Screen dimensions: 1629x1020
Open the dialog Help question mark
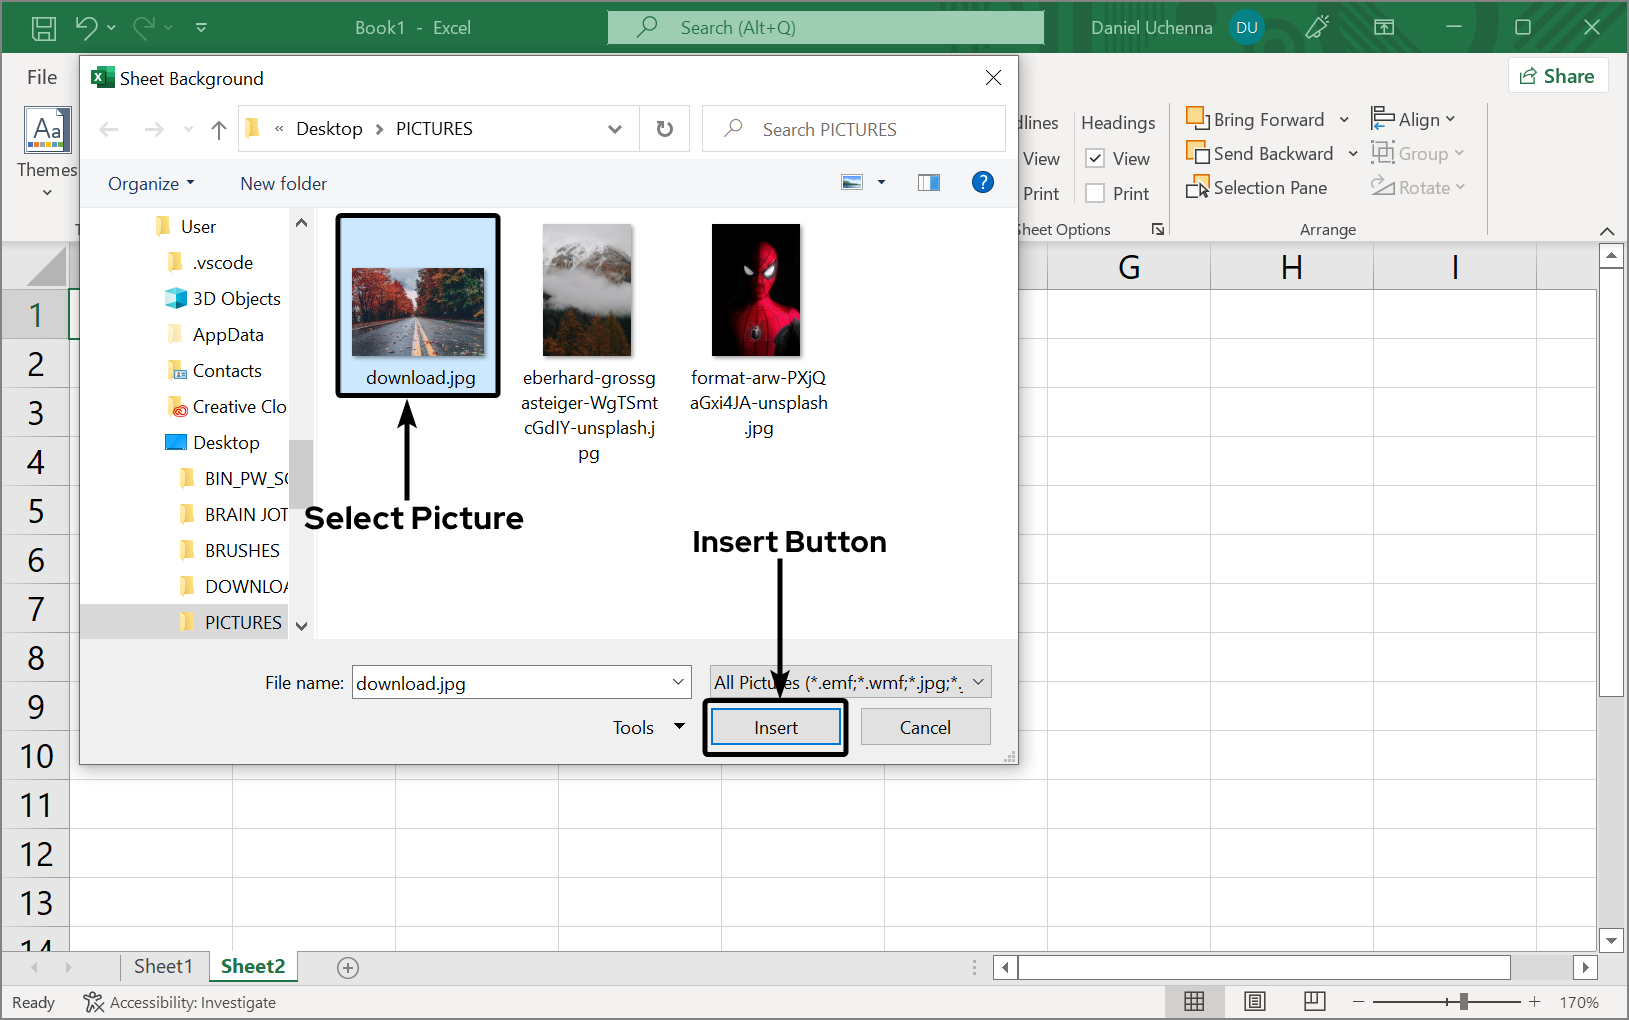[982, 182]
